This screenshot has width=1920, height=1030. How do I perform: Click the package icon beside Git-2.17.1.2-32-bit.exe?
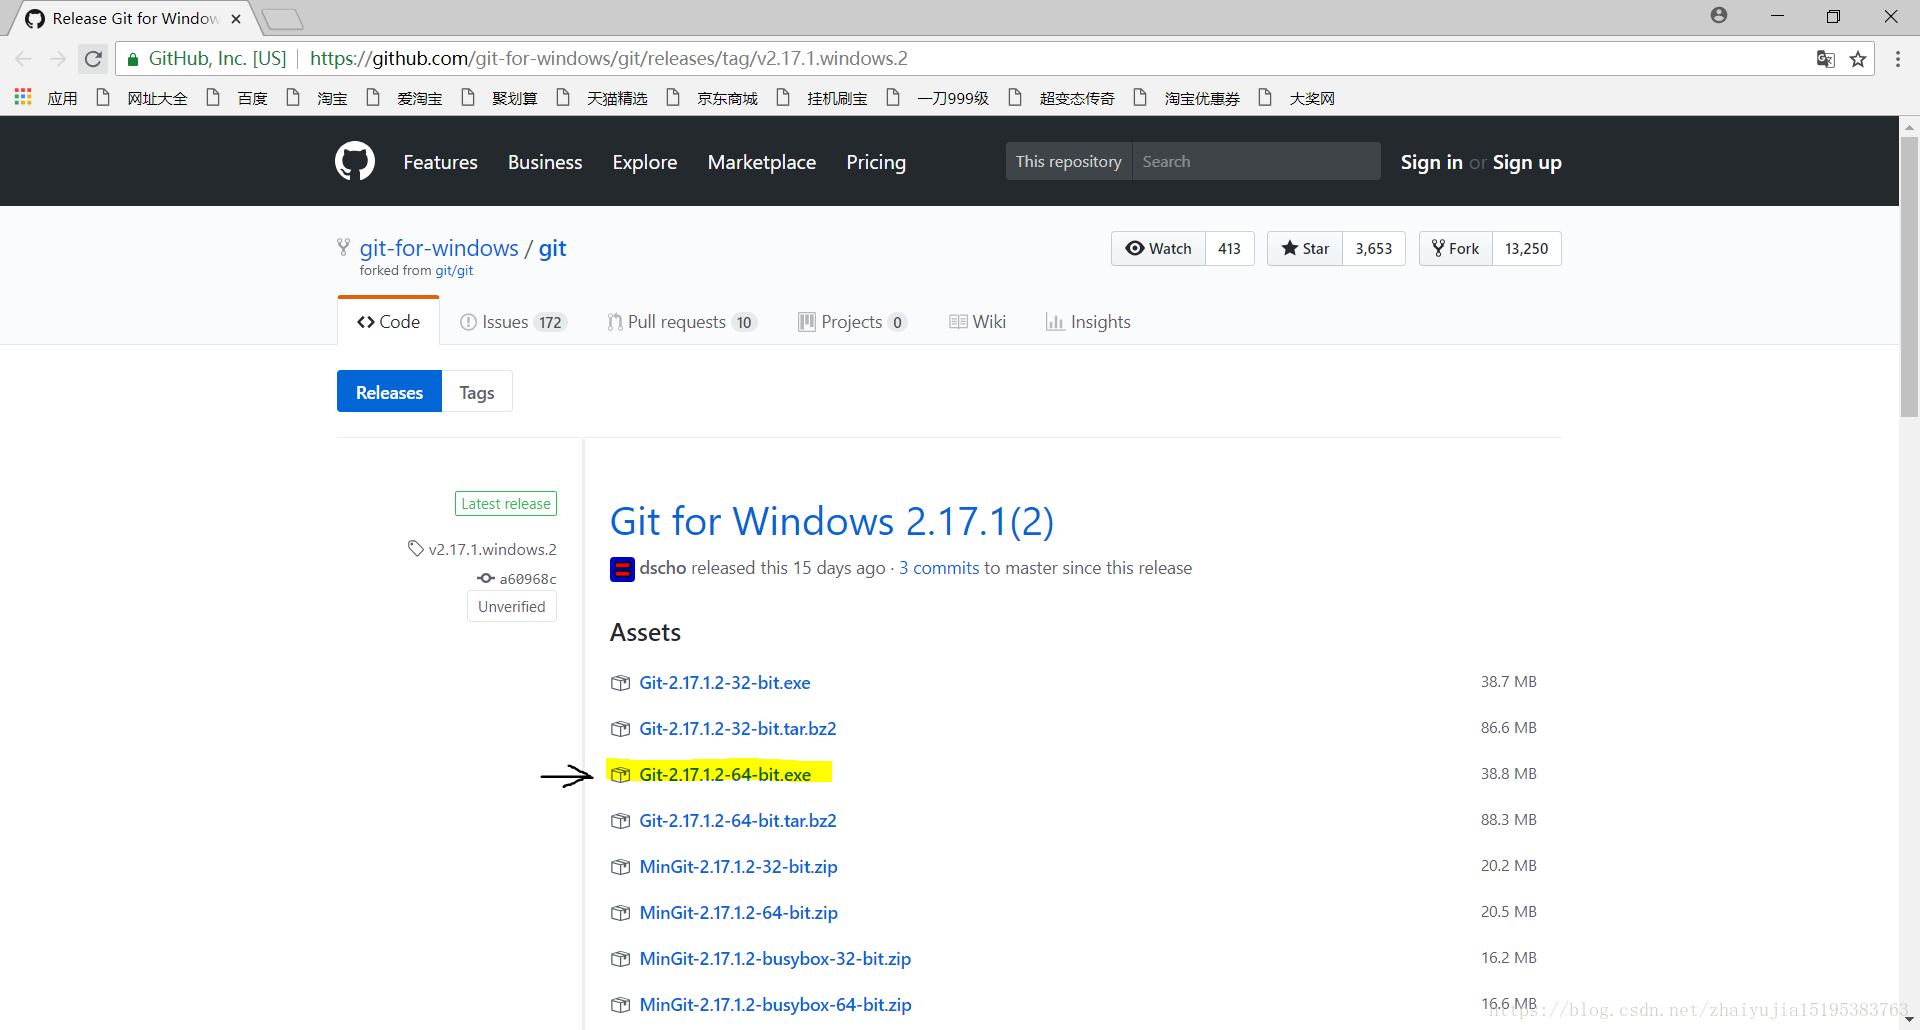[621, 683]
